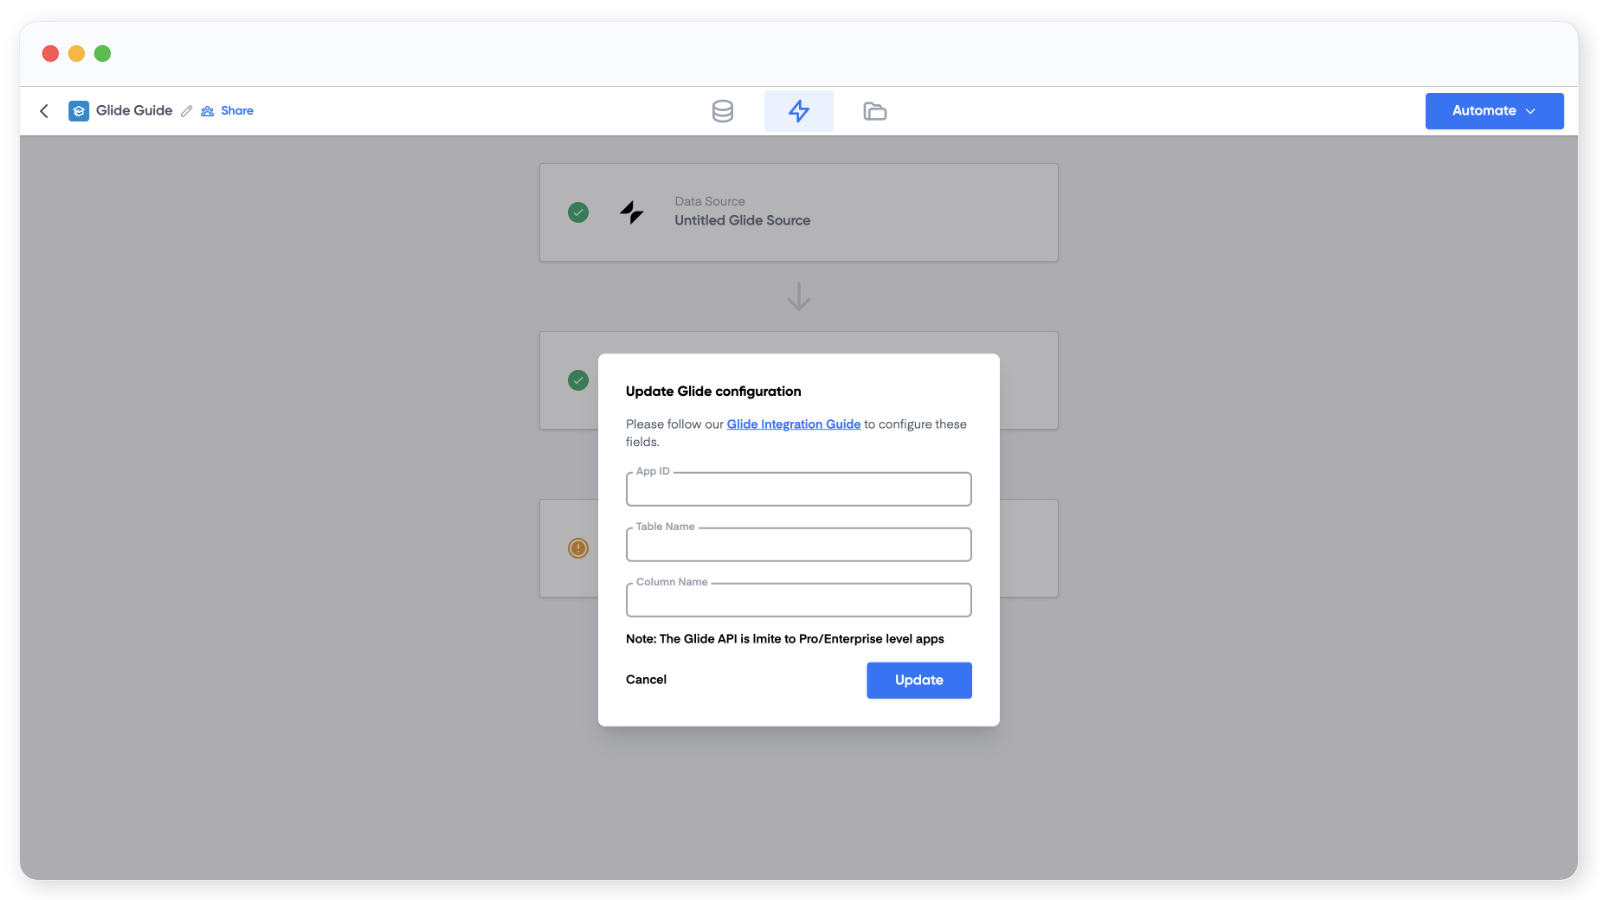The height and width of the screenshot is (900, 1600).
Task: Click the Glide Guide app logo icon
Action: point(79,111)
